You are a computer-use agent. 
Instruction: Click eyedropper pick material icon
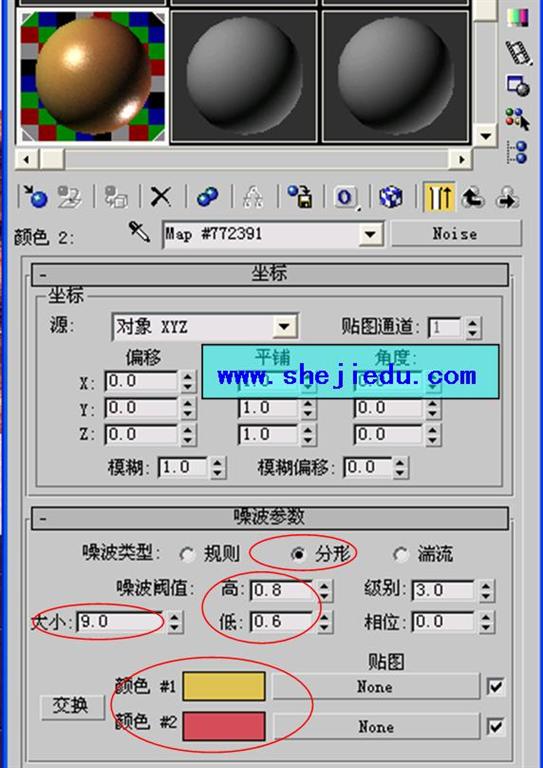coord(140,232)
